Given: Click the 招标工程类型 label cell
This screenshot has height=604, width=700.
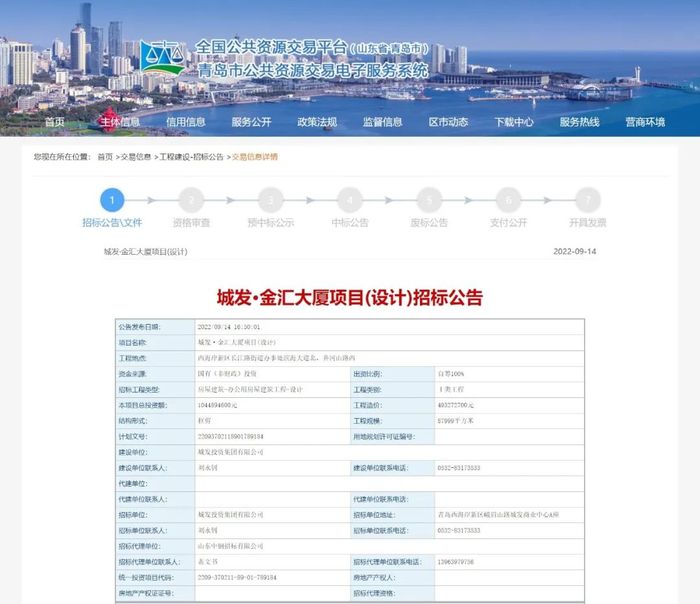Looking at the screenshot, I should click(x=155, y=389).
